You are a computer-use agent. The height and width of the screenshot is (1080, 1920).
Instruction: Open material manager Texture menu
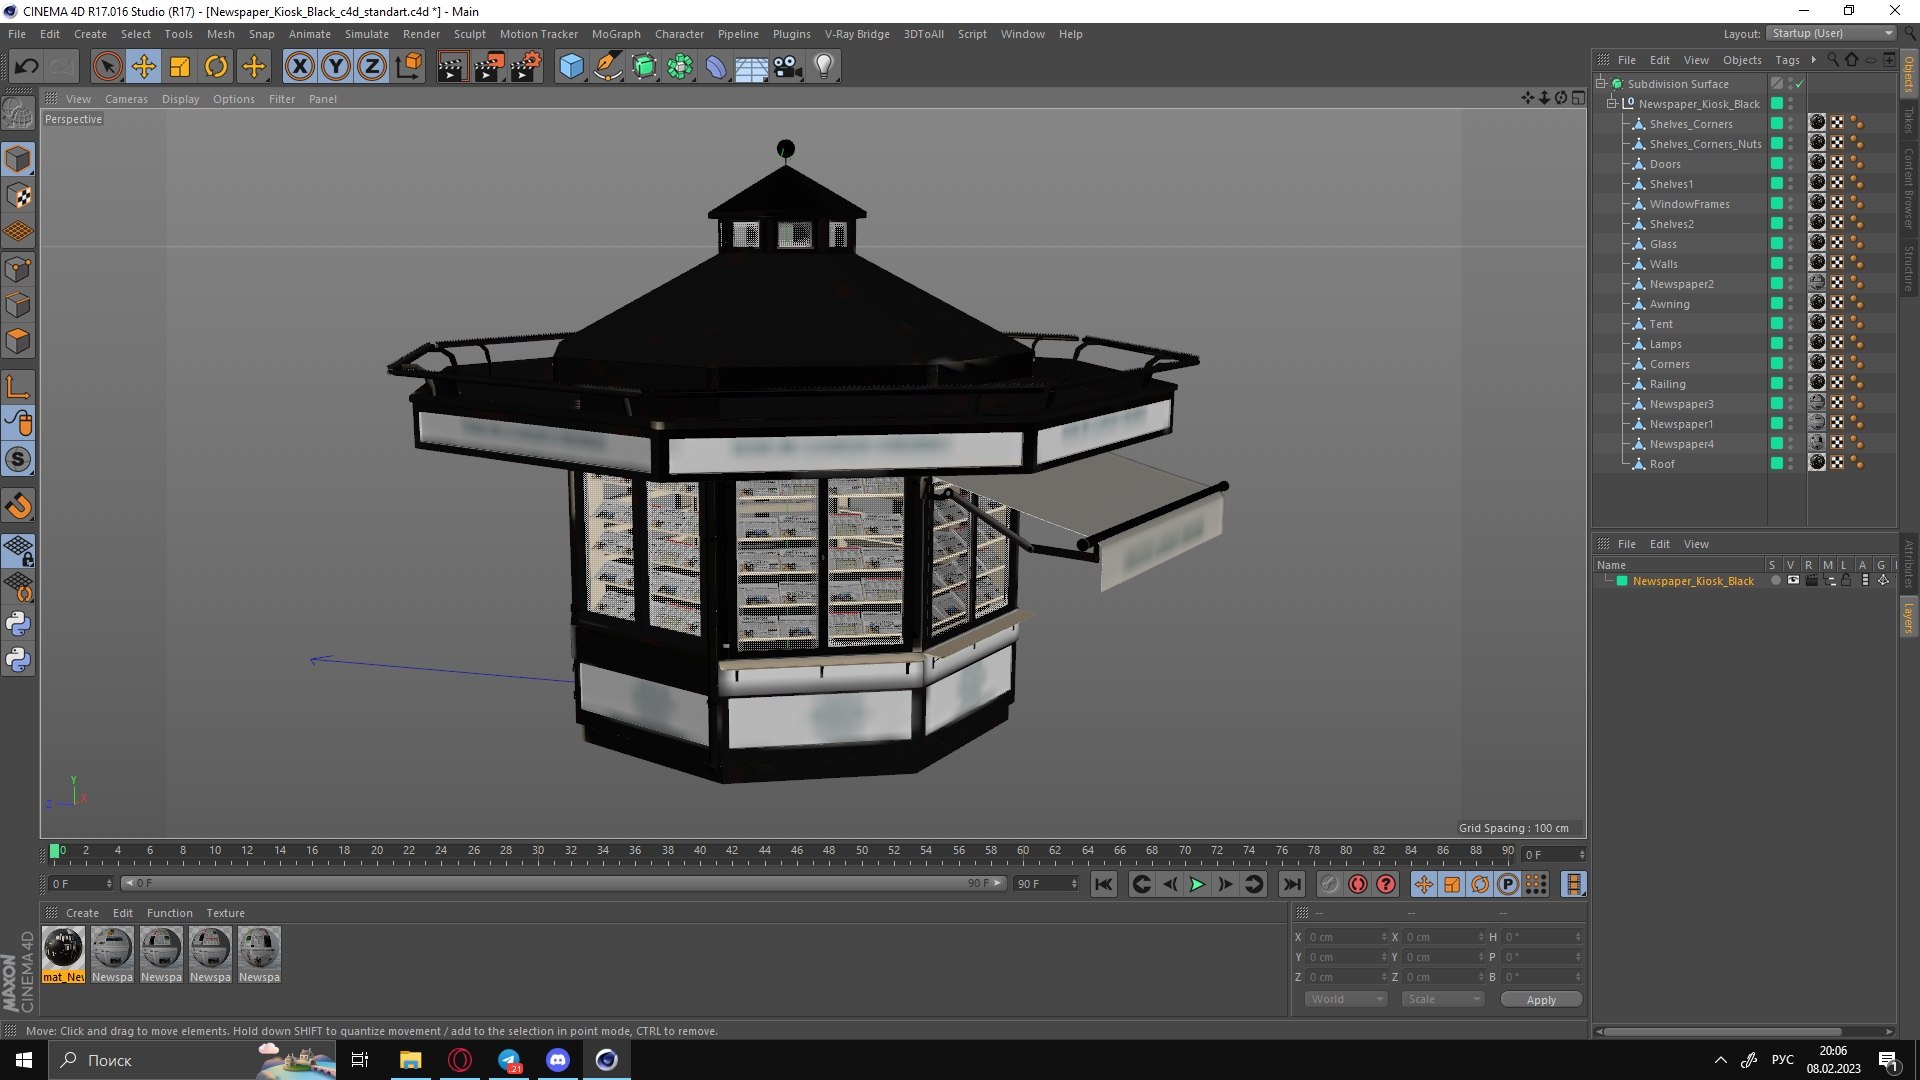[225, 913]
